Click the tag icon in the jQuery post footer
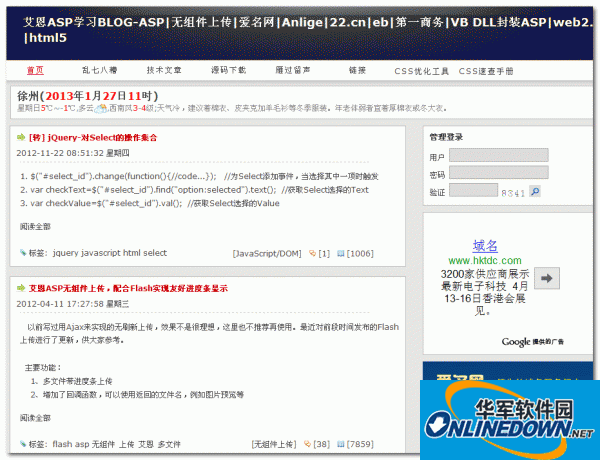 21,254
